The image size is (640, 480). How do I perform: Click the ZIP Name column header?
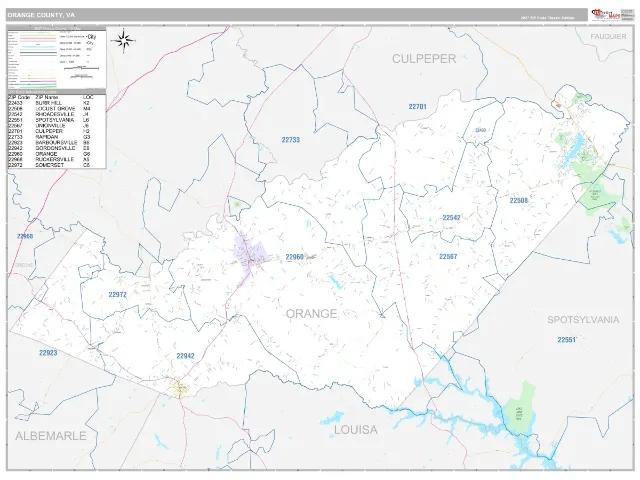tap(47, 98)
